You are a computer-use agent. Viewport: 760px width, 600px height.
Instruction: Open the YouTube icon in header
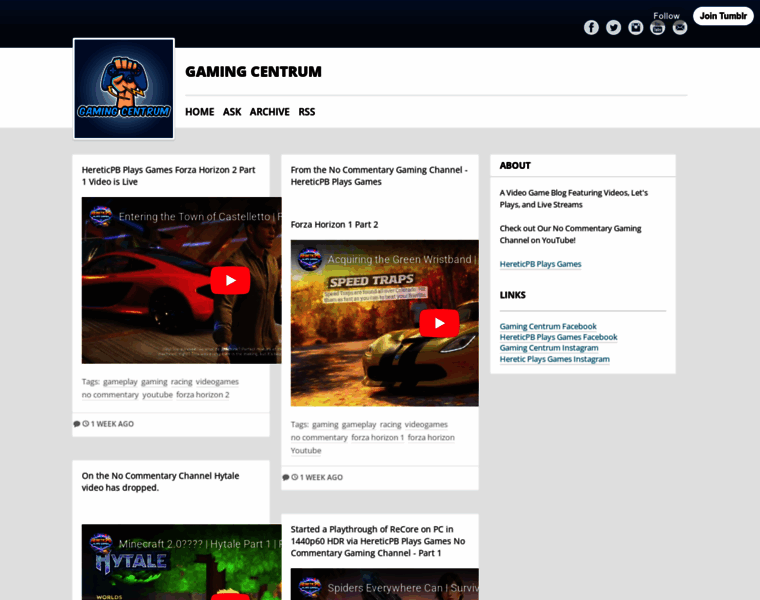(657, 28)
